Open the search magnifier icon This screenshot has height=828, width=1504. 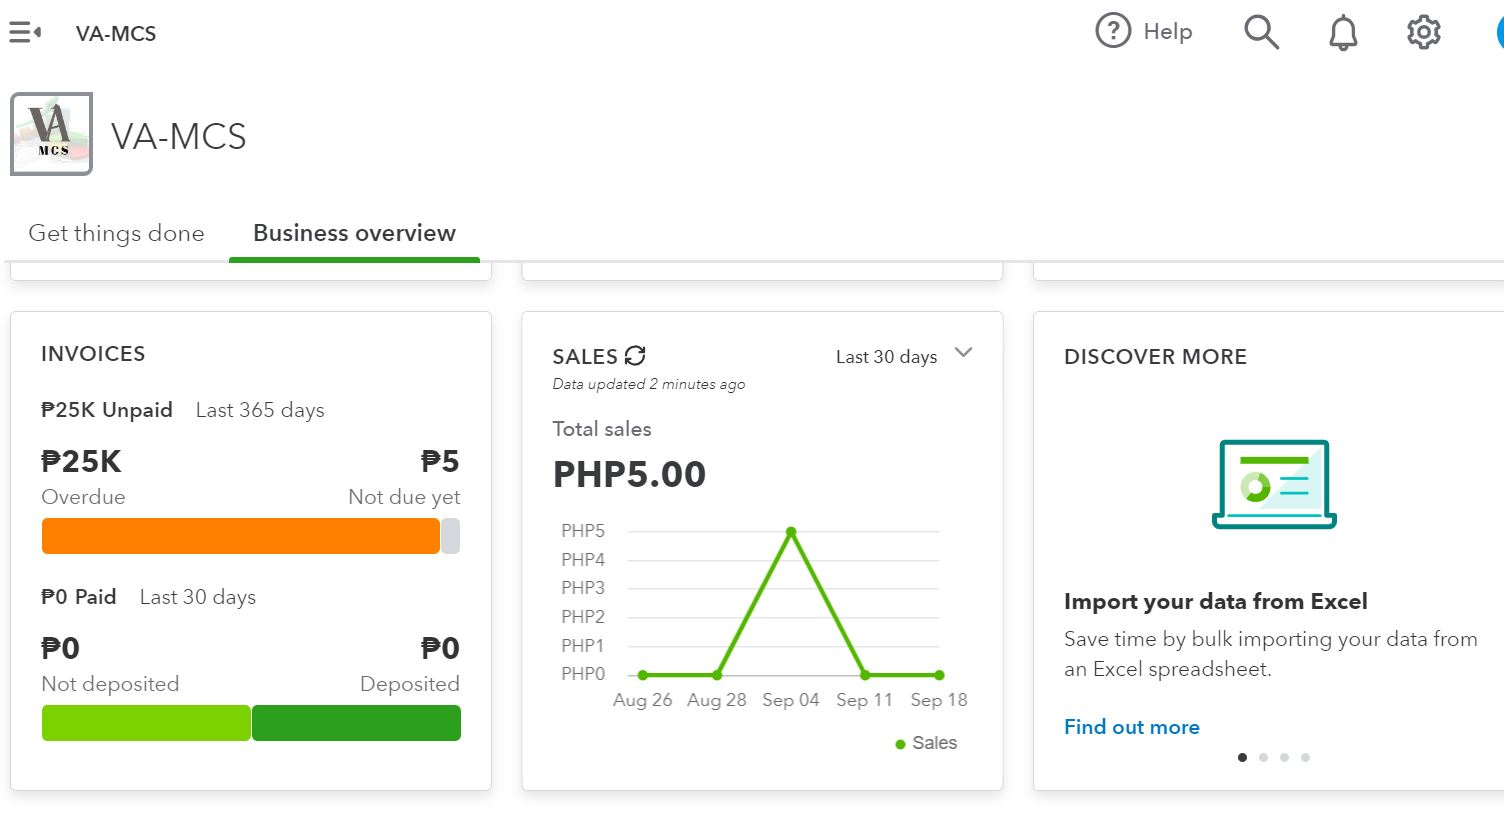[1261, 32]
